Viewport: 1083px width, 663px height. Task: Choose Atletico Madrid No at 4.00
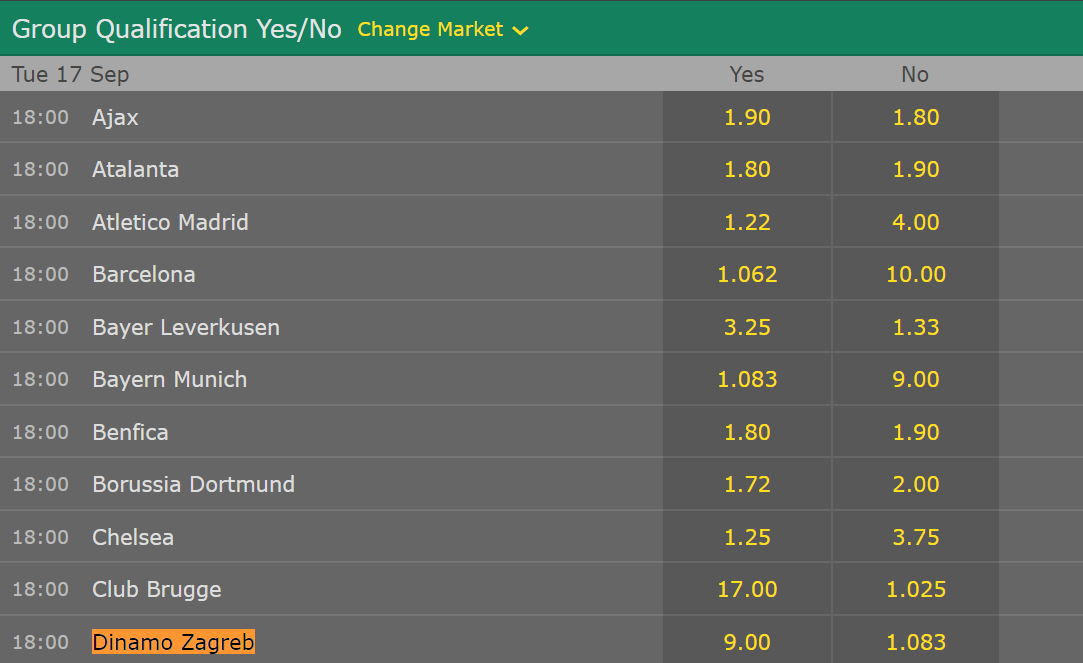pos(915,222)
